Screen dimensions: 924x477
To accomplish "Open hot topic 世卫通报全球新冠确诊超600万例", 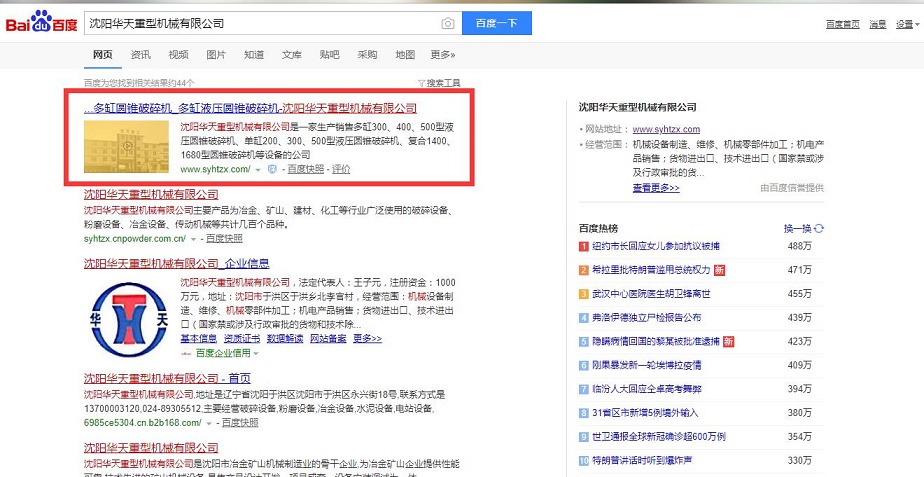I will (x=658, y=436).
